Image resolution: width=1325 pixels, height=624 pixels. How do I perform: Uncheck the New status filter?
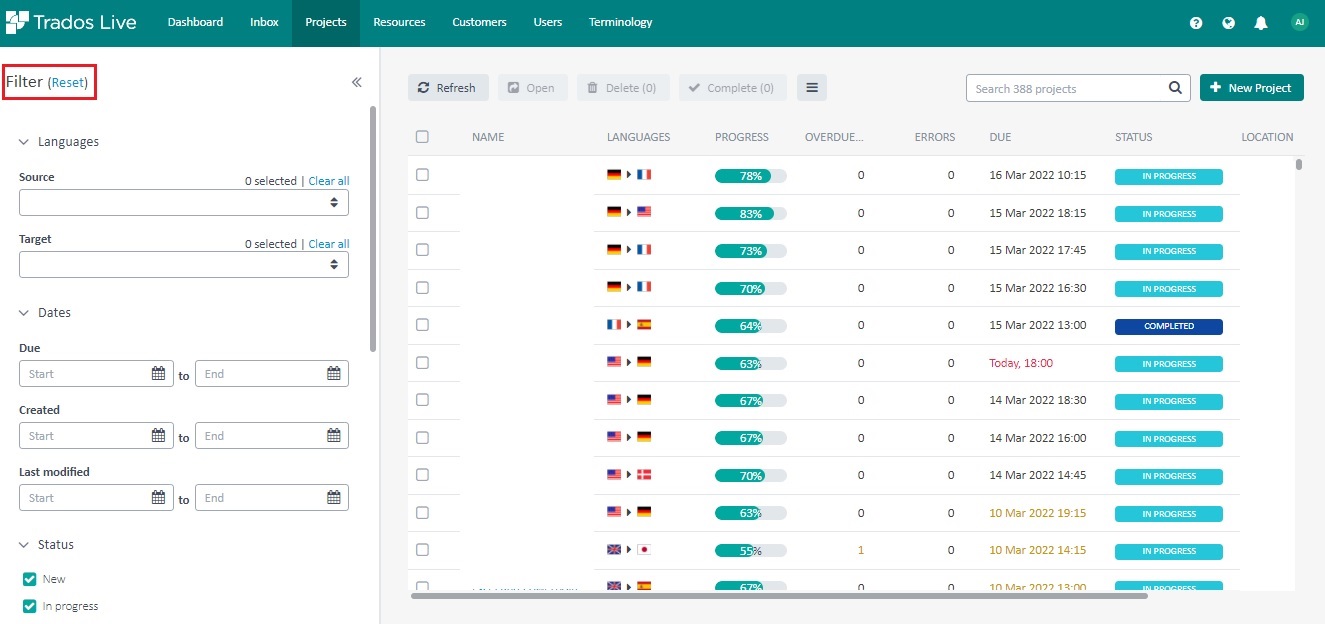(x=29, y=578)
